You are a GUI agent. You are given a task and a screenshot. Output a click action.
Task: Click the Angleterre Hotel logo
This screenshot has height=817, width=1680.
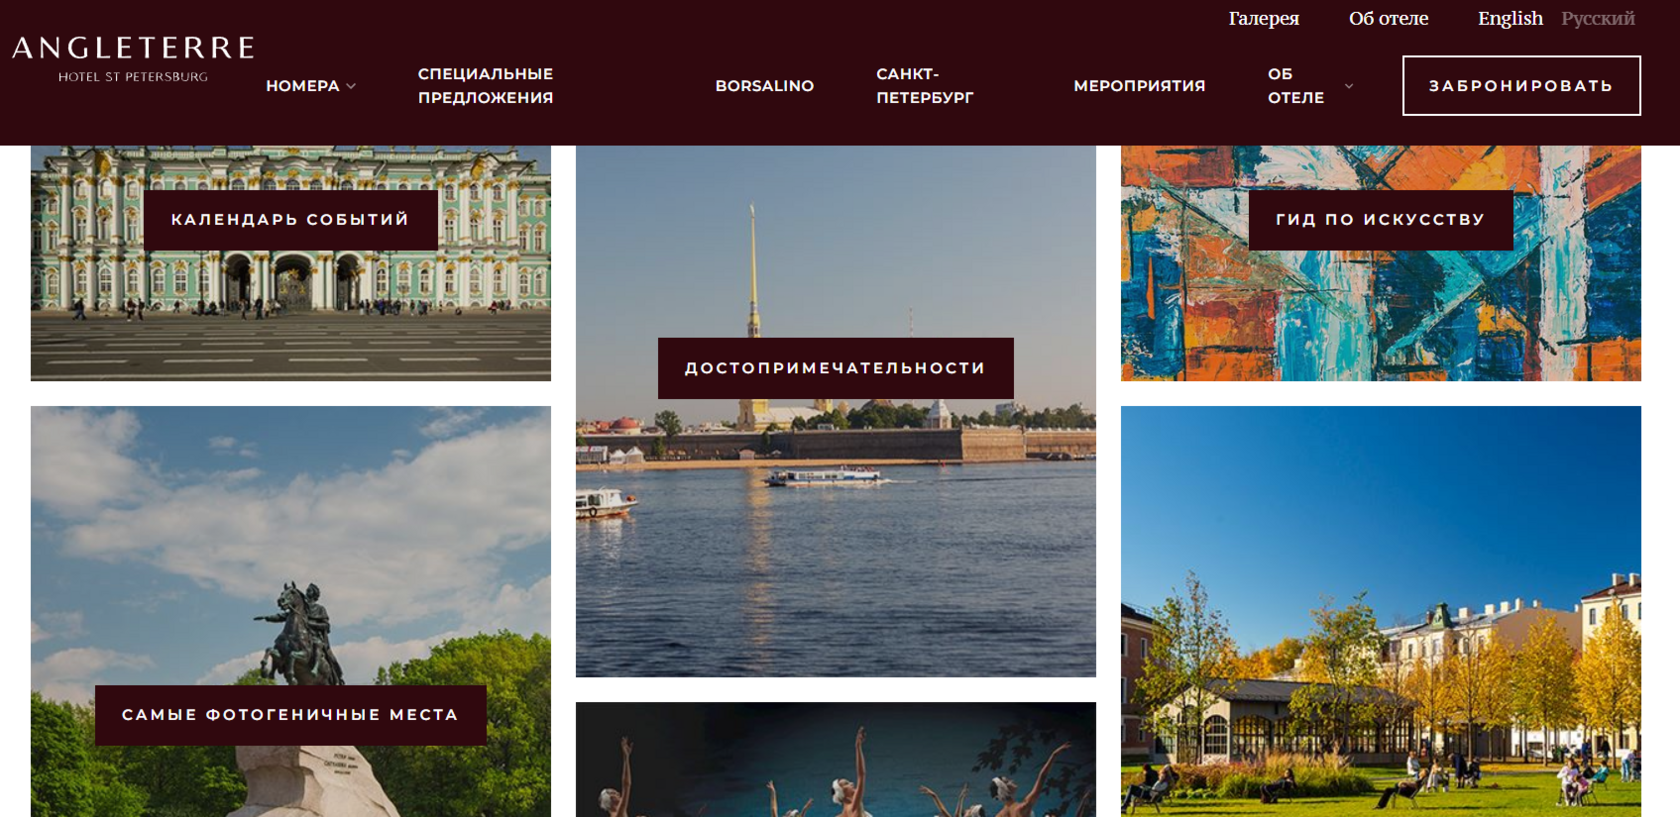coord(133,59)
